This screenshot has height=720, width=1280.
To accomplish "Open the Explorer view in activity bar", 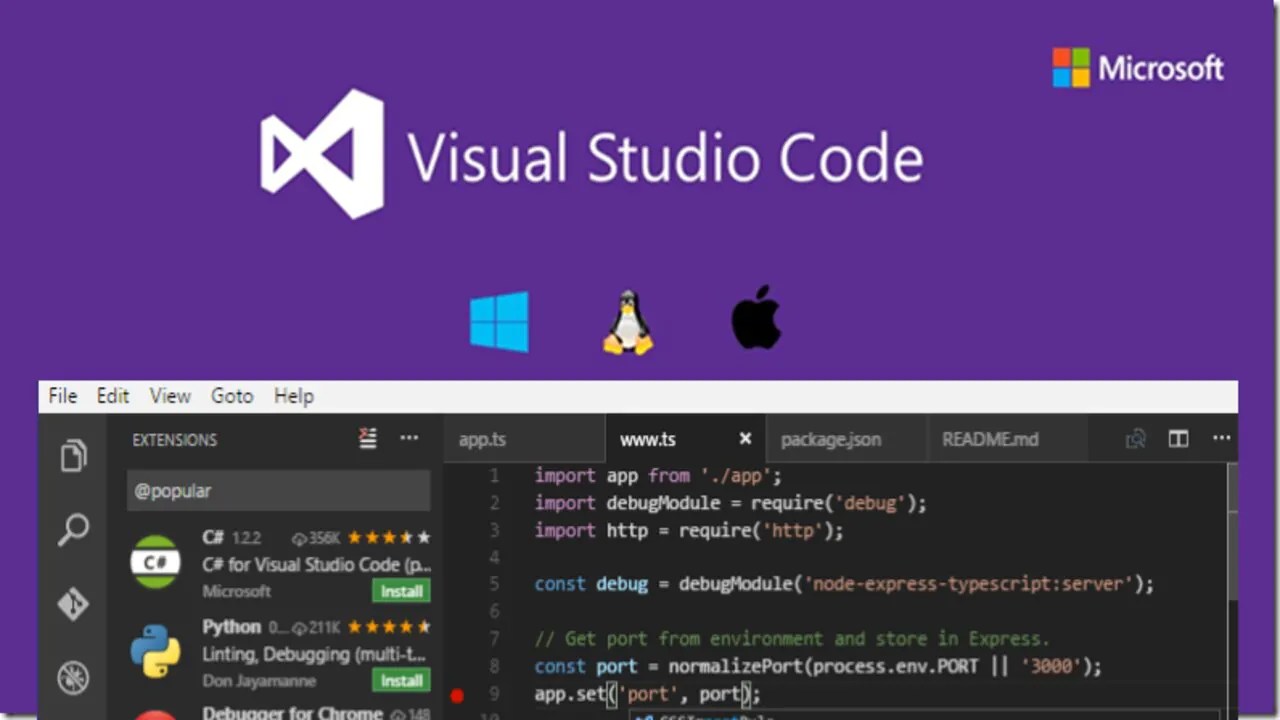I will pos(72,455).
